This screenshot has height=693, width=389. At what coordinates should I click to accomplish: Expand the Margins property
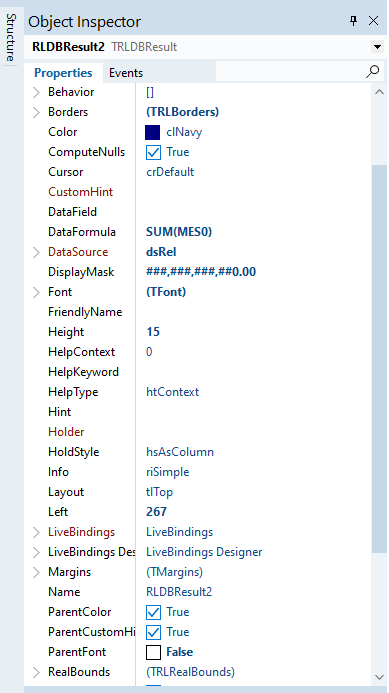36,572
